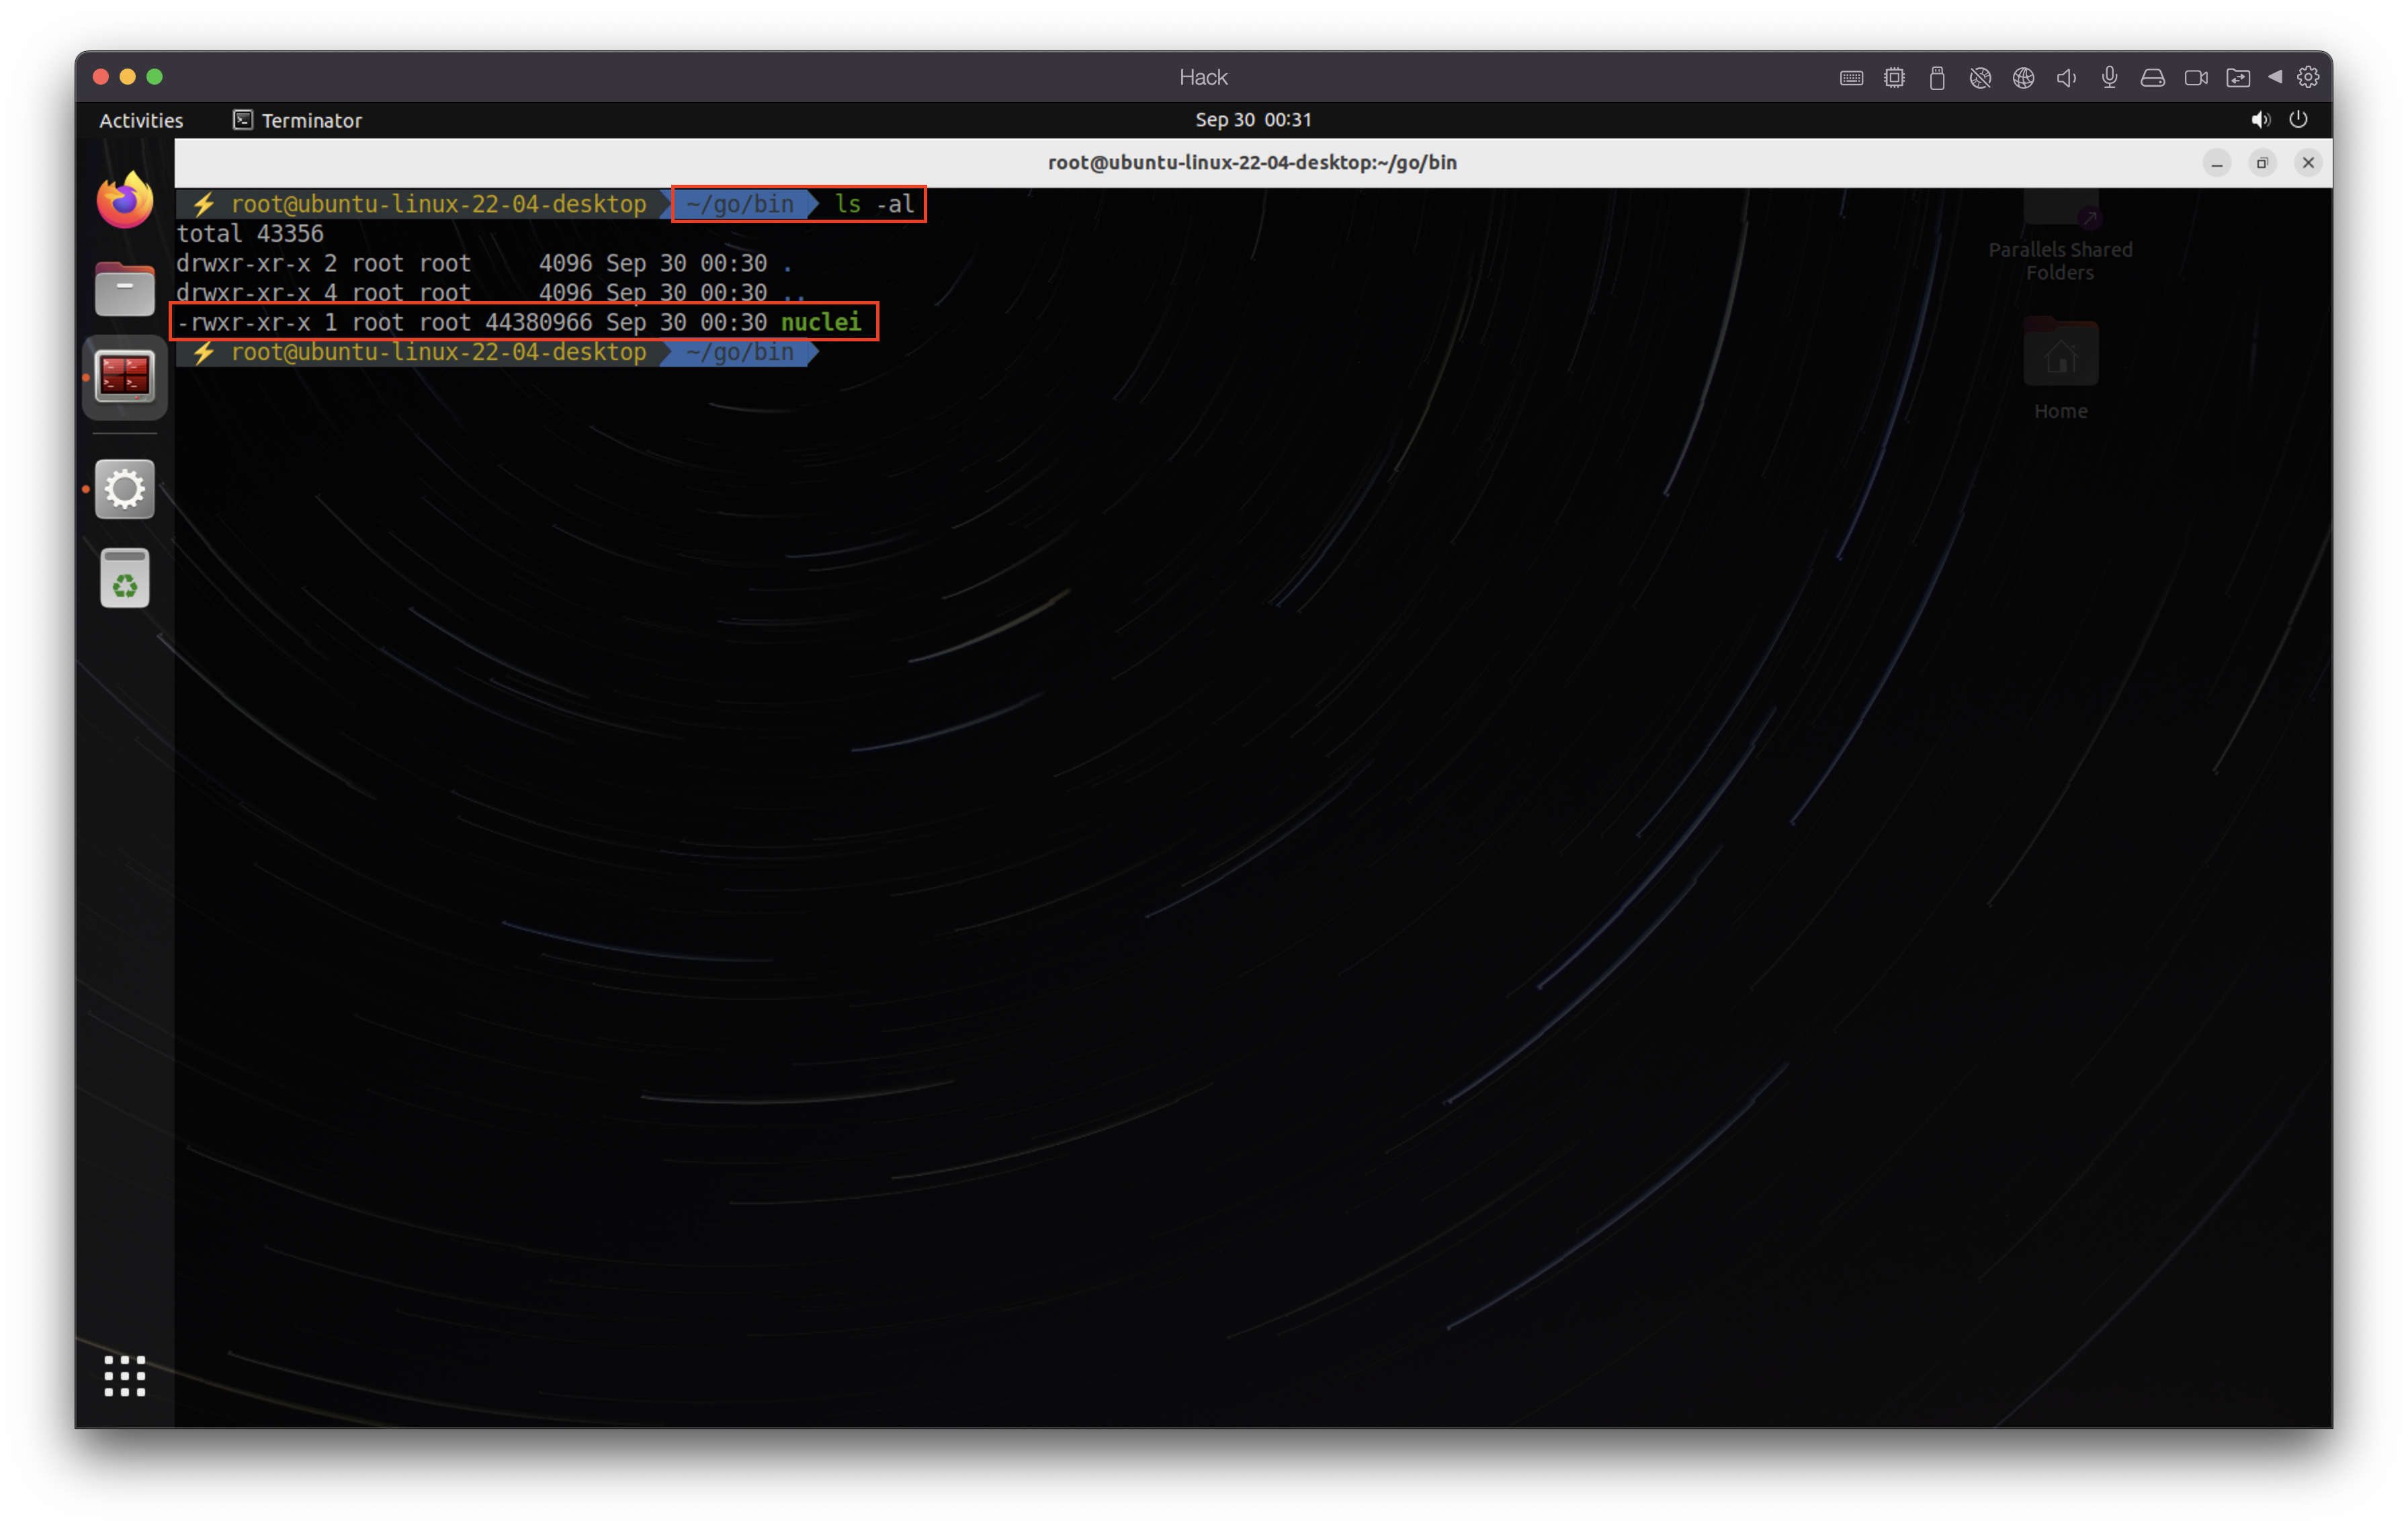Click the Ubuntu volume icon in the top bar
The height and width of the screenshot is (1528, 2408).
click(2260, 120)
